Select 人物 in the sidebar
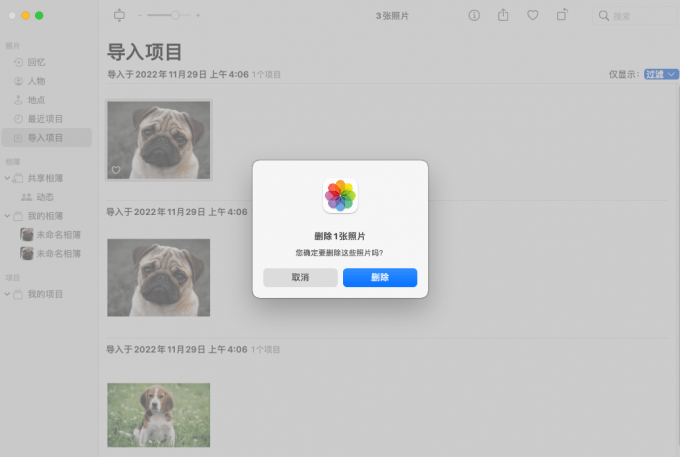 (37, 81)
